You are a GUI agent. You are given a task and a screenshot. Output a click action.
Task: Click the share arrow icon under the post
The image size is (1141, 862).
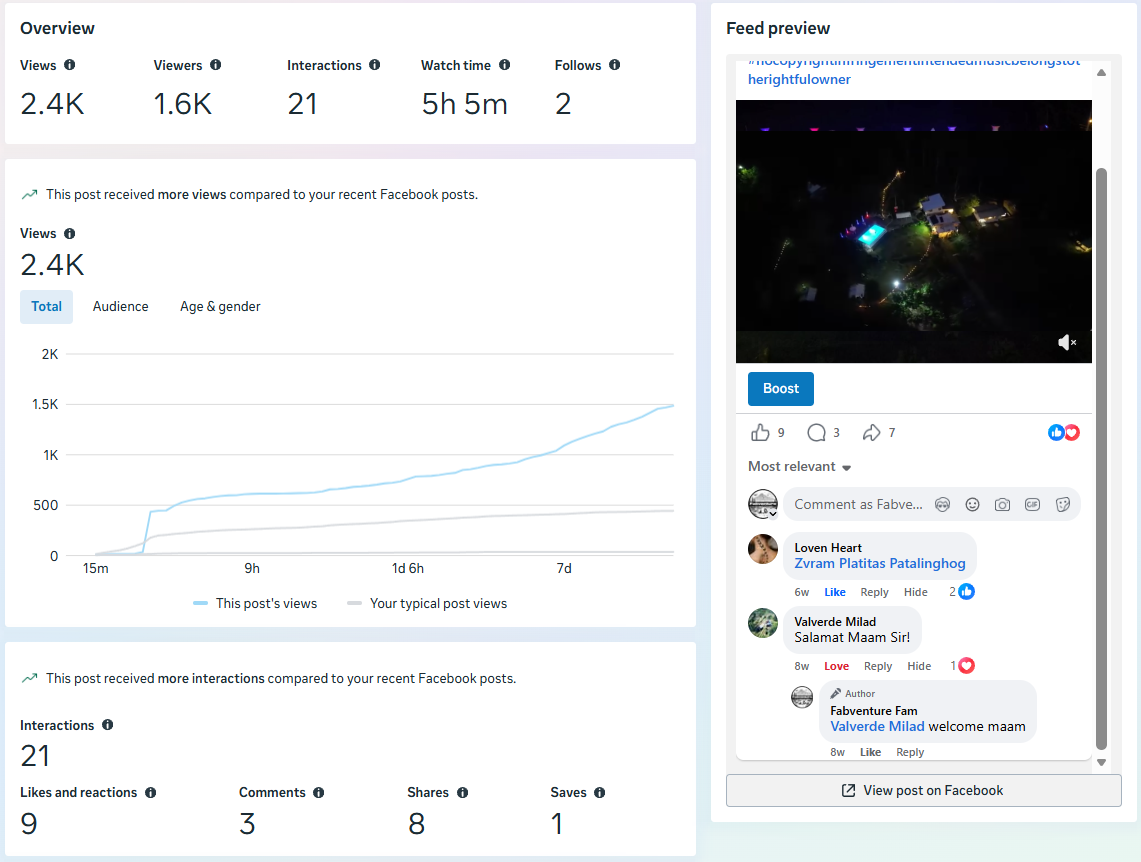pos(871,433)
